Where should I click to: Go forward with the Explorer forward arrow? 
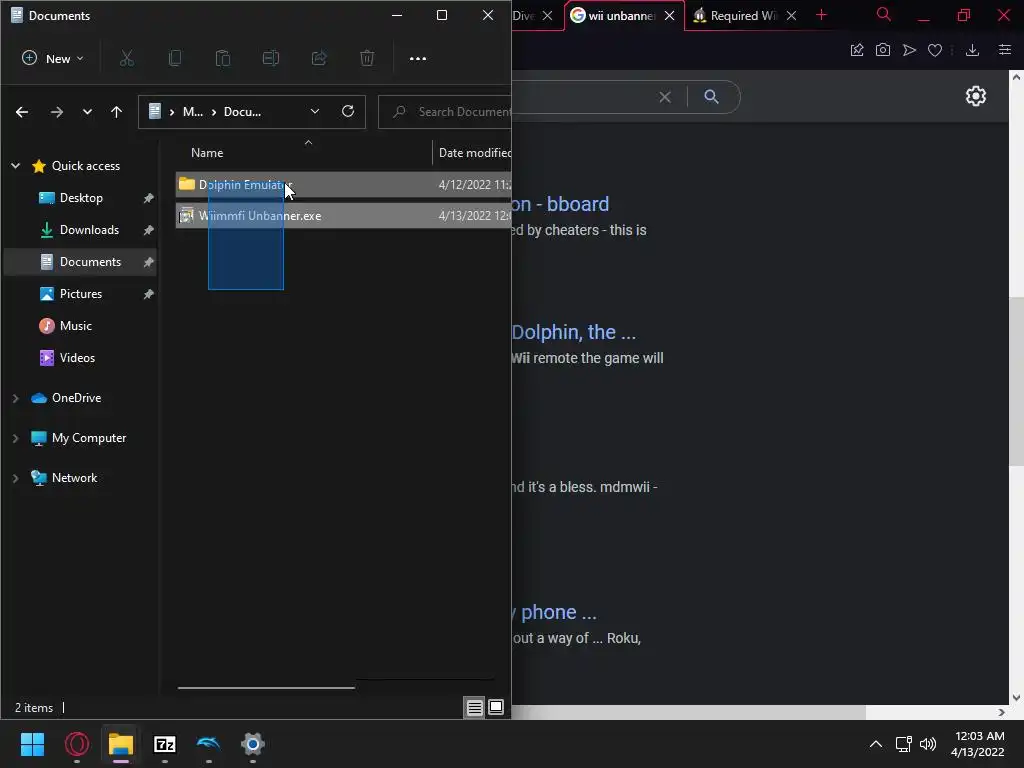pos(57,112)
